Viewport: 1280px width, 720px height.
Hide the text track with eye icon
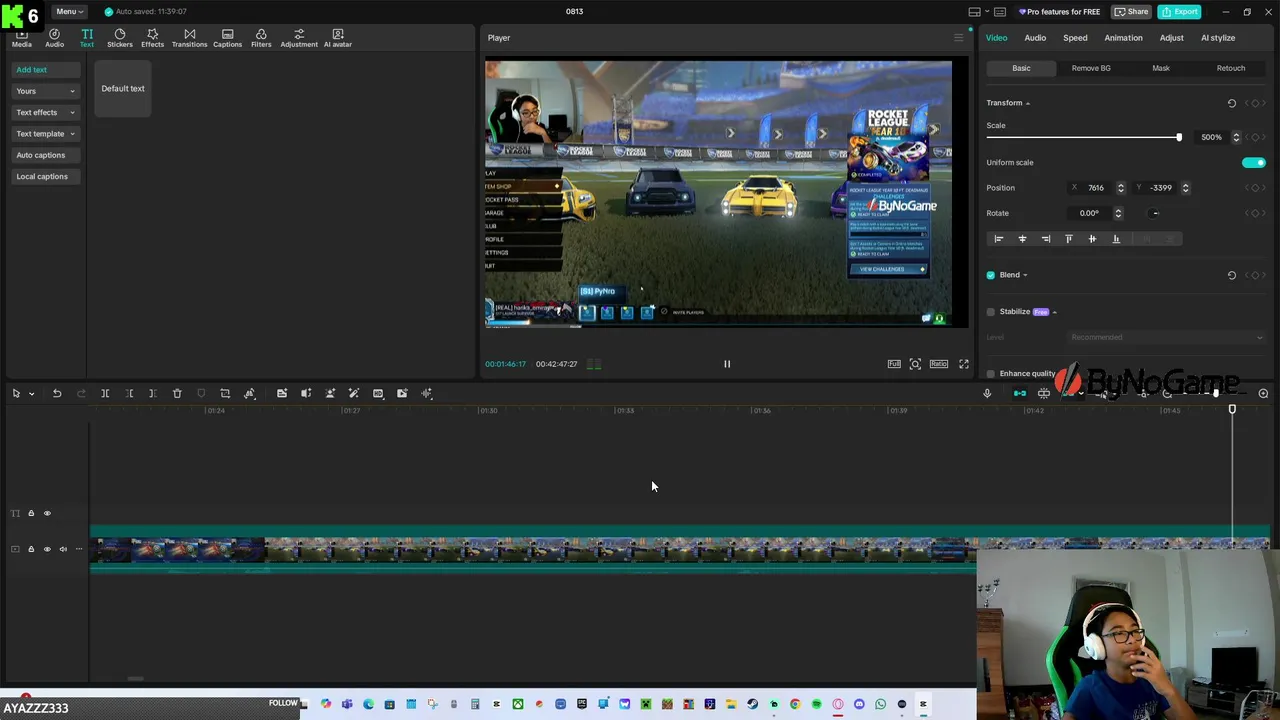click(x=47, y=513)
